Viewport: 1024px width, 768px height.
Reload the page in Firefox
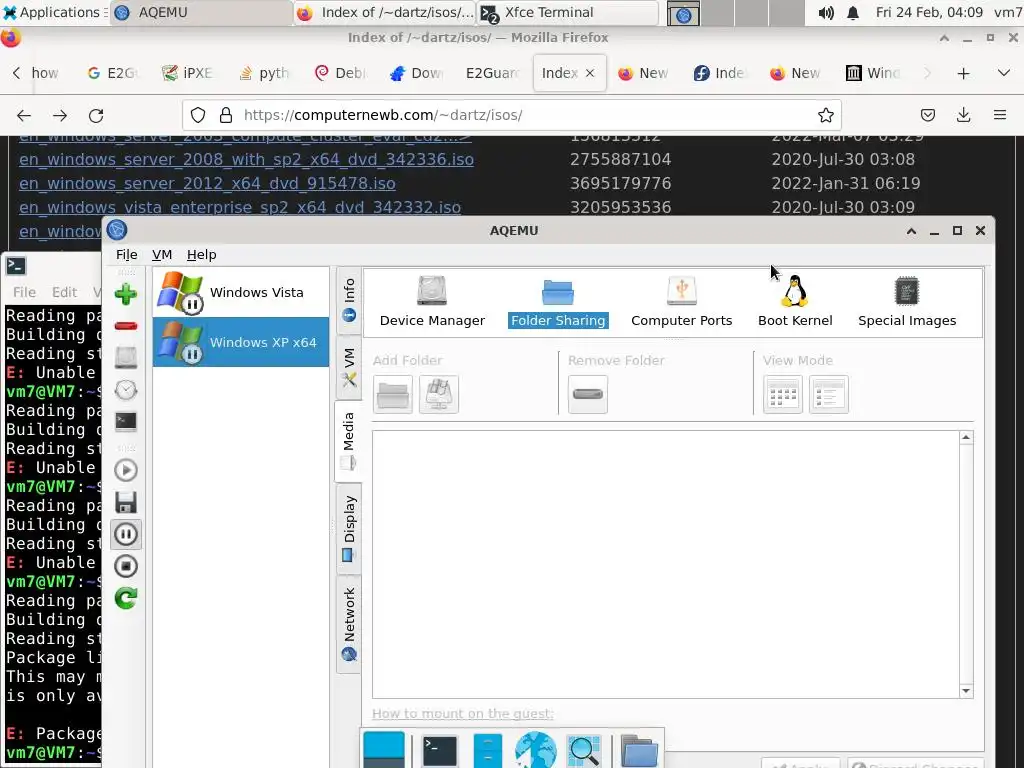tap(96, 116)
